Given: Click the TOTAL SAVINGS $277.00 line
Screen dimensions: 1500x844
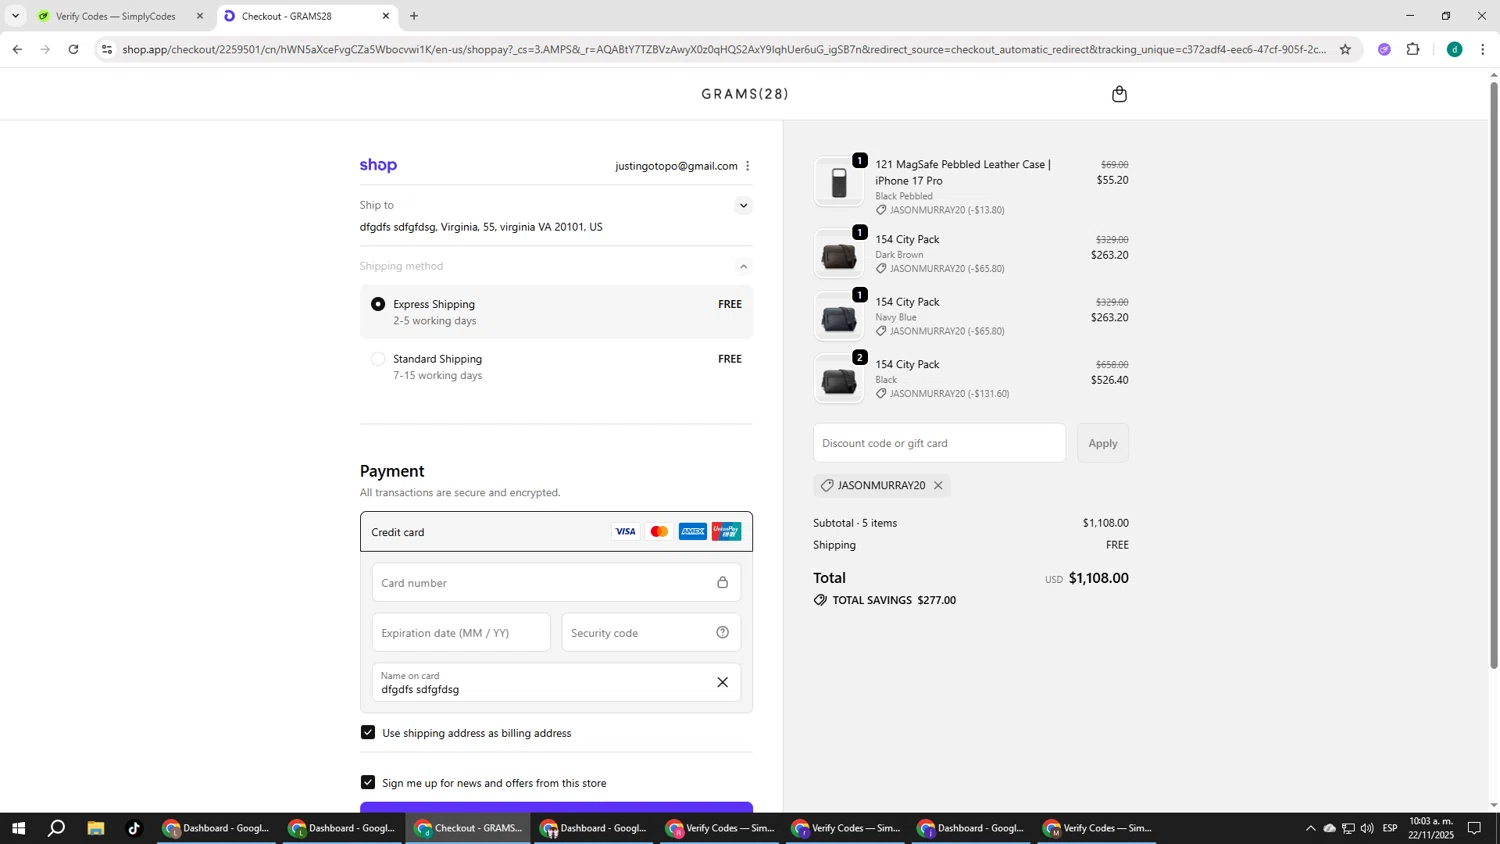Looking at the screenshot, I should coord(885,600).
